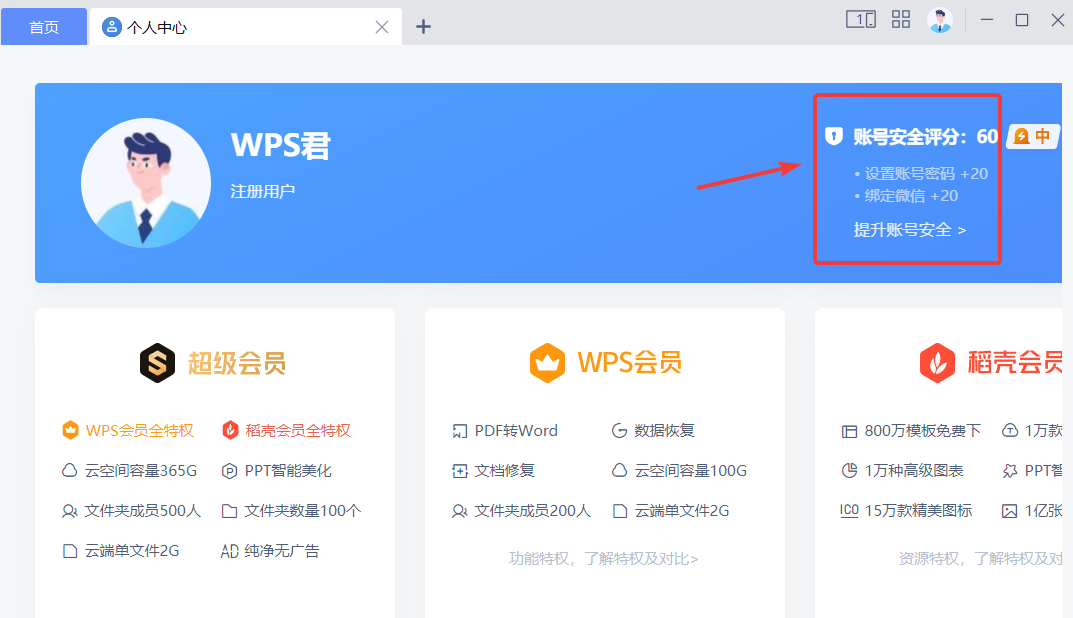Click the 纯净无广告 text

(x=282, y=551)
